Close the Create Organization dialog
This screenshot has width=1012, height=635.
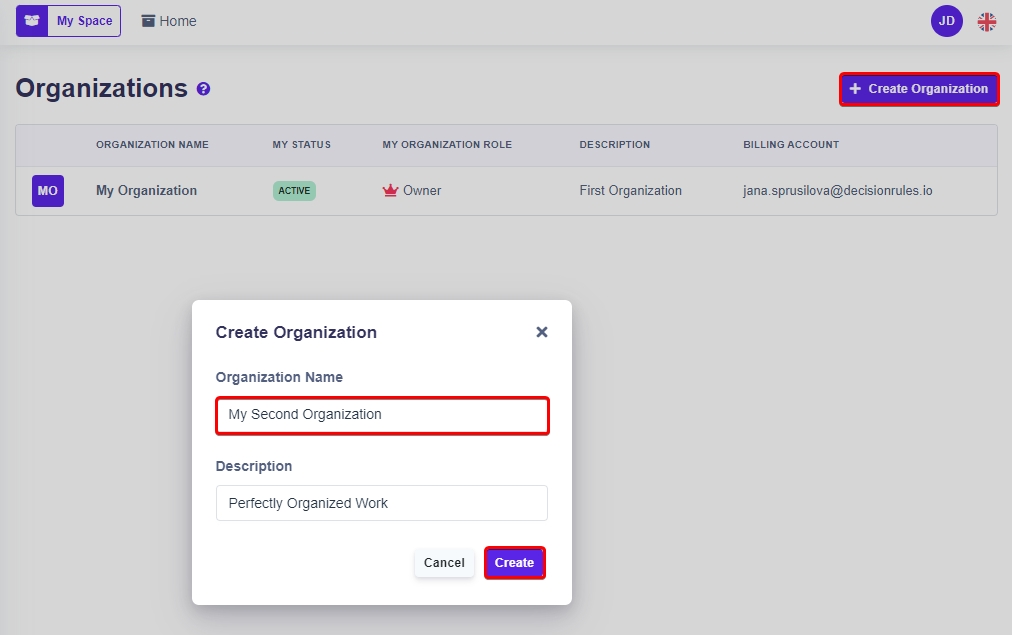542,332
